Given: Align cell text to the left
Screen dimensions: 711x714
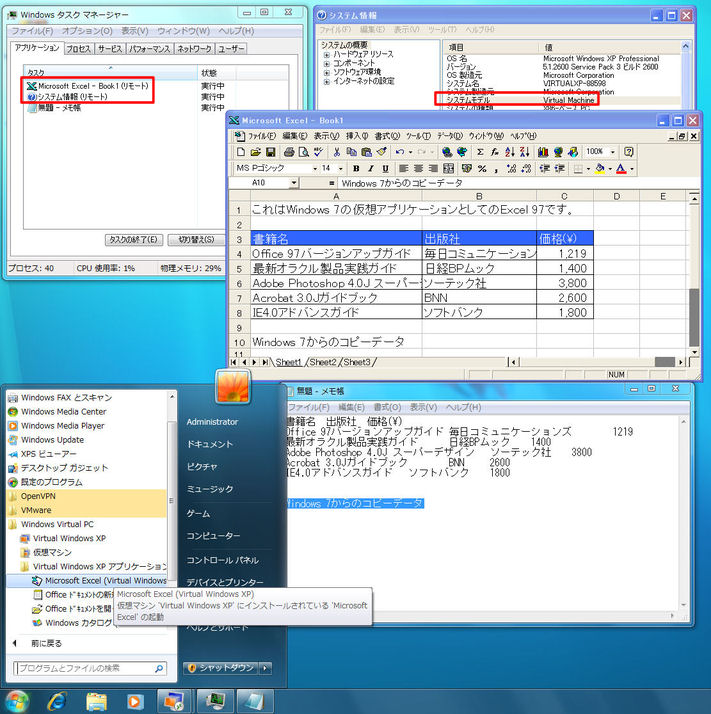Looking at the screenshot, I should coord(403,168).
